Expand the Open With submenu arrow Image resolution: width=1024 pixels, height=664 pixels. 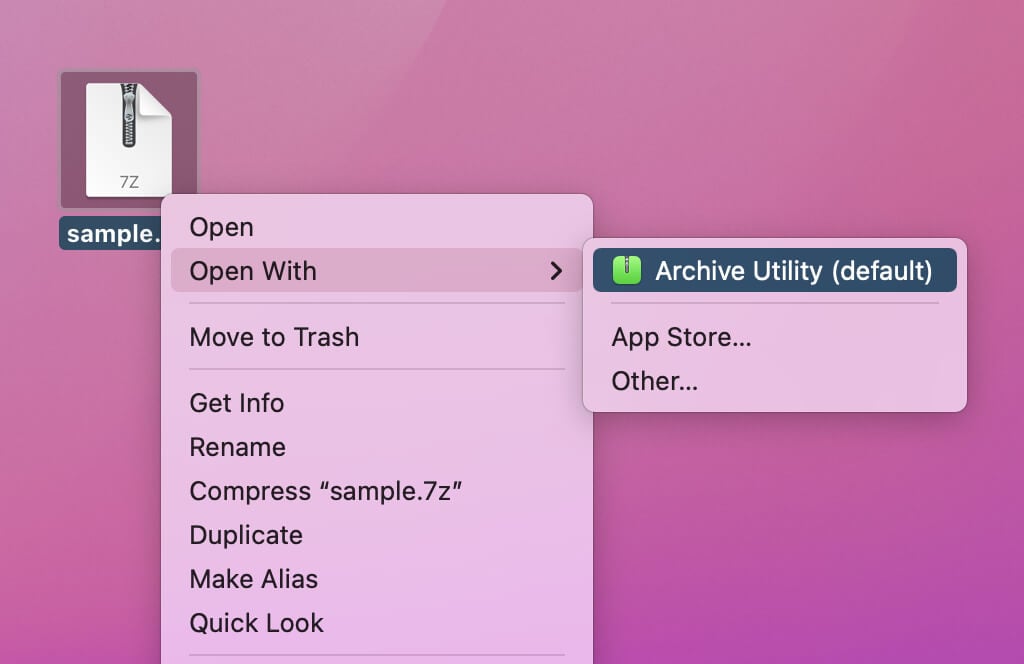point(556,271)
